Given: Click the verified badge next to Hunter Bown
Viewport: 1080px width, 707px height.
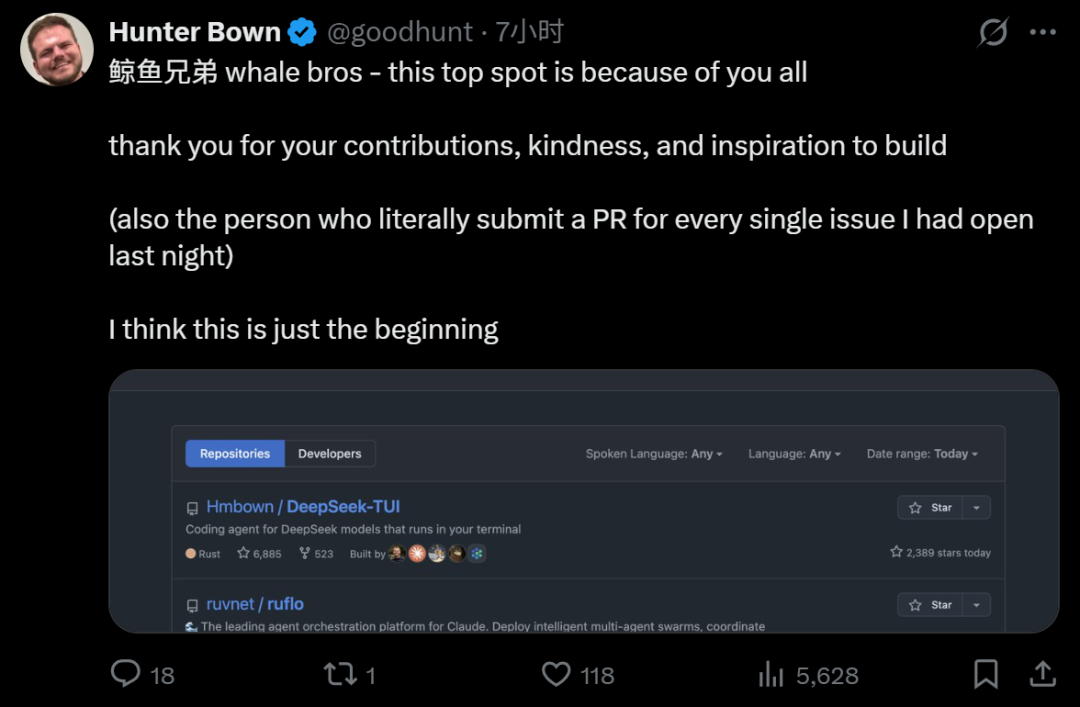Looking at the screenshot, I should [x=302, y=32].
